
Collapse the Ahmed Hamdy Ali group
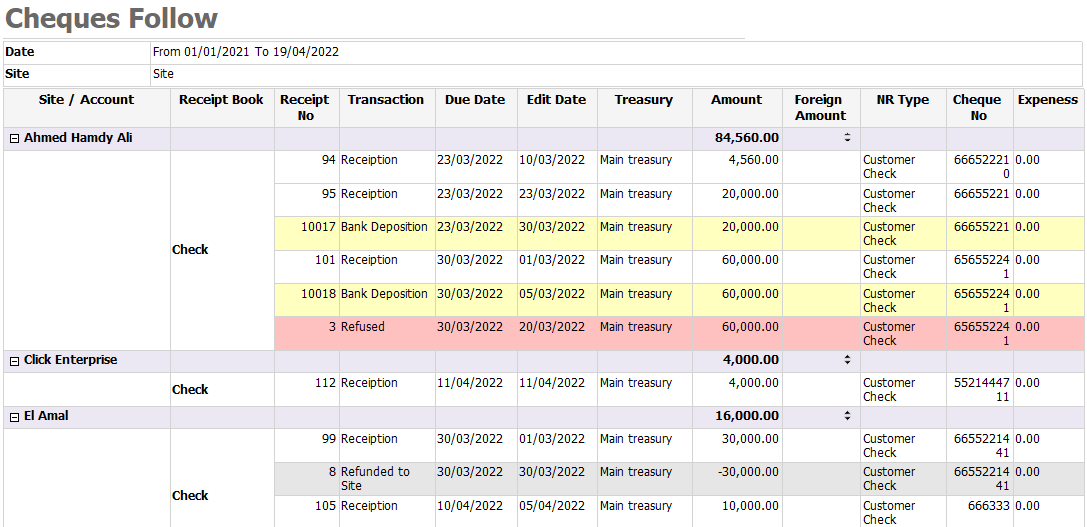14,138
